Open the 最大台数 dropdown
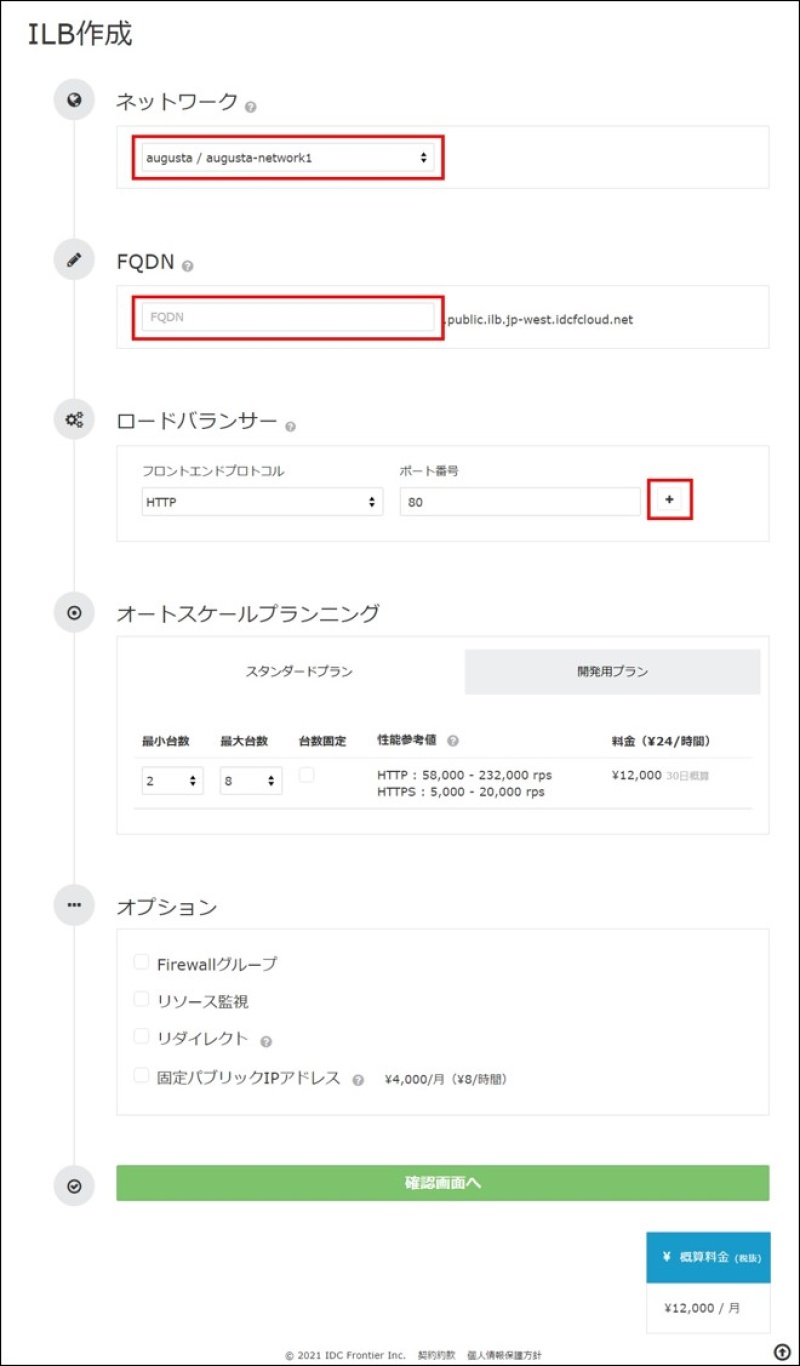 pos(250,781)
